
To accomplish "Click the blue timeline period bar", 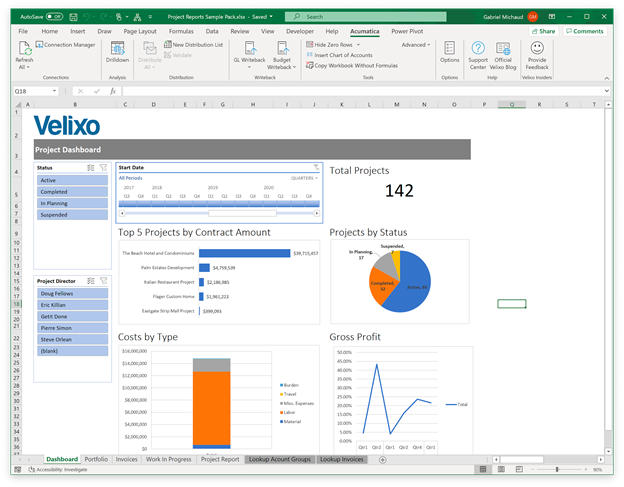I will (x=219, y=204).
